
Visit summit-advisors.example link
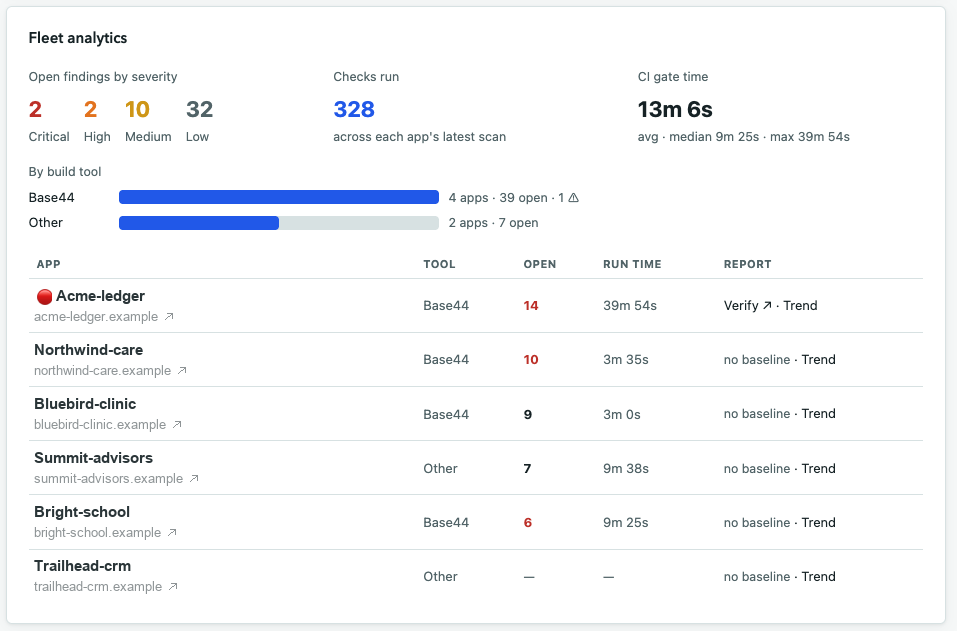tap(109, 478)
